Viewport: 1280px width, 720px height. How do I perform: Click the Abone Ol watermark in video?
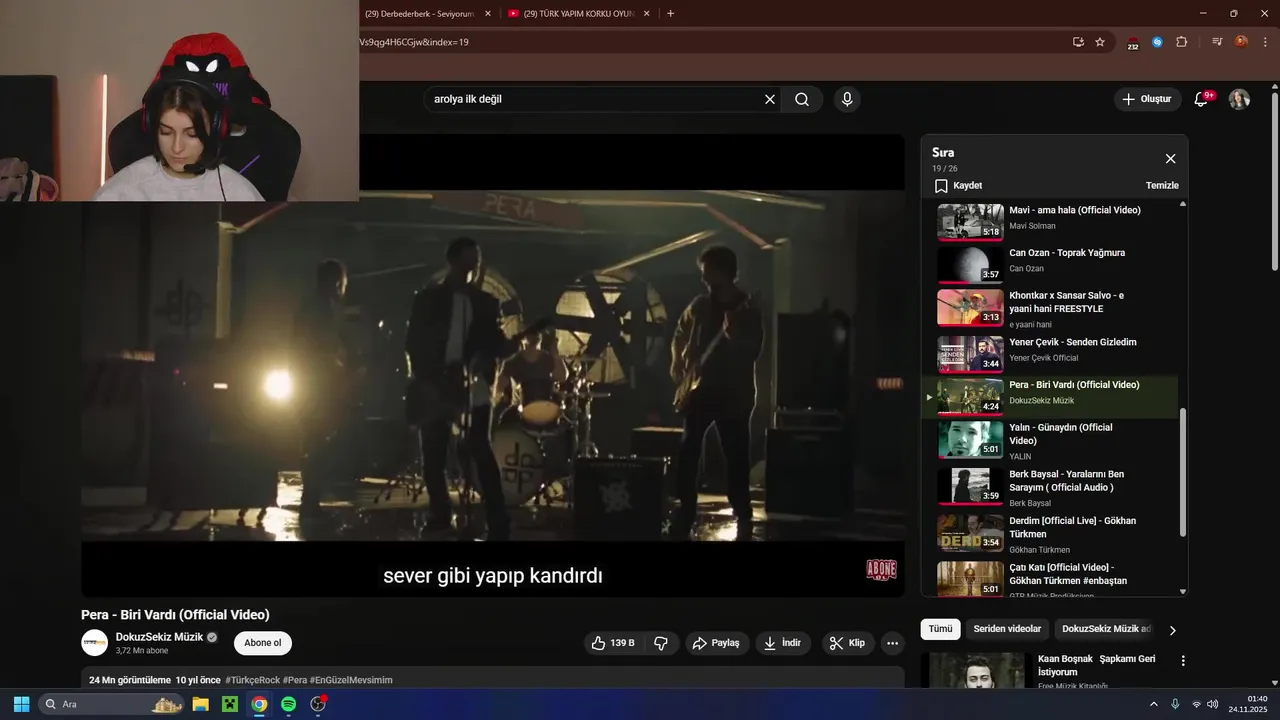click(881, 570)
